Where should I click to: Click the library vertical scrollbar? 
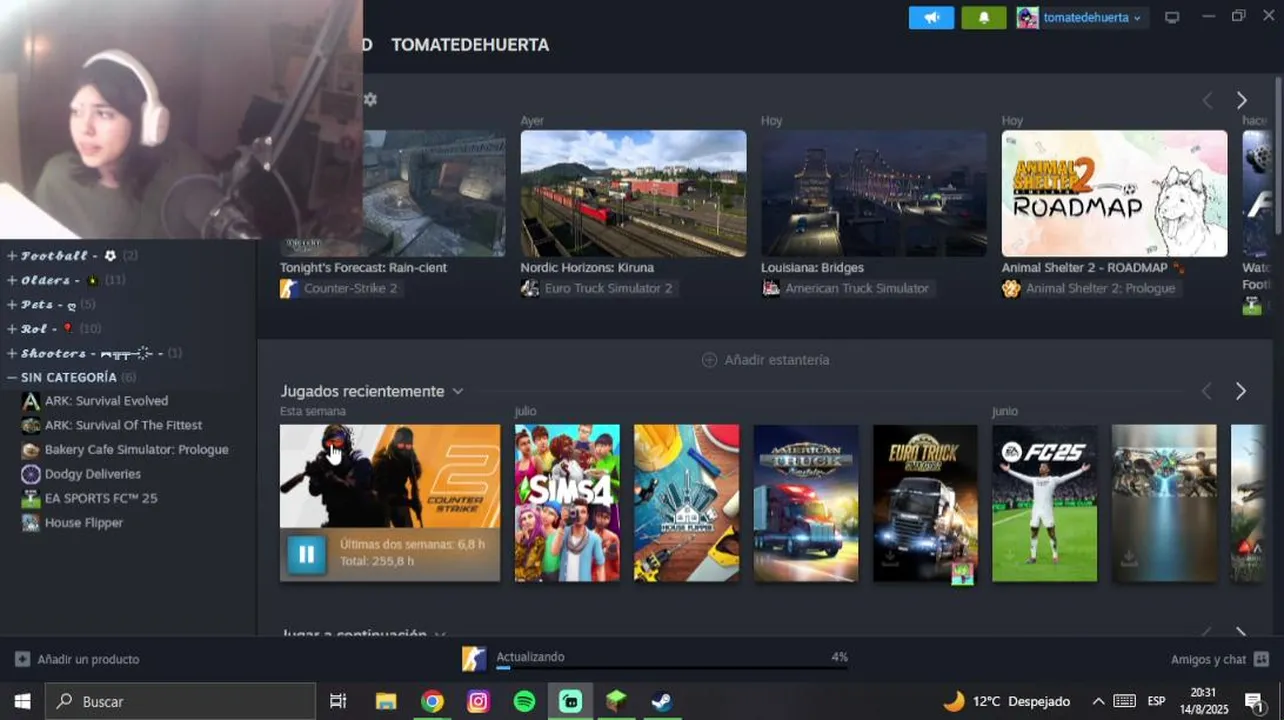(x=1278, y=155)
